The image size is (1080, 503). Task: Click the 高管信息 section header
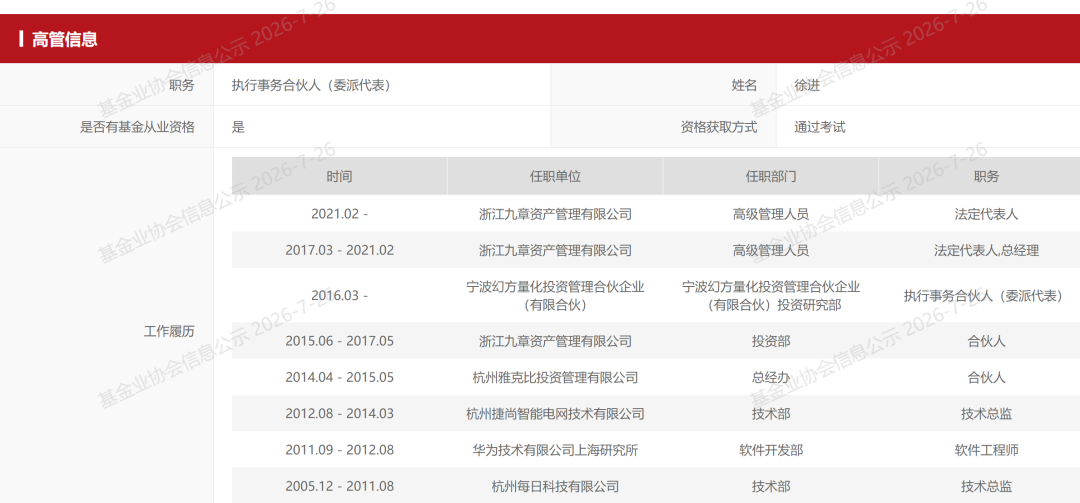65,39
